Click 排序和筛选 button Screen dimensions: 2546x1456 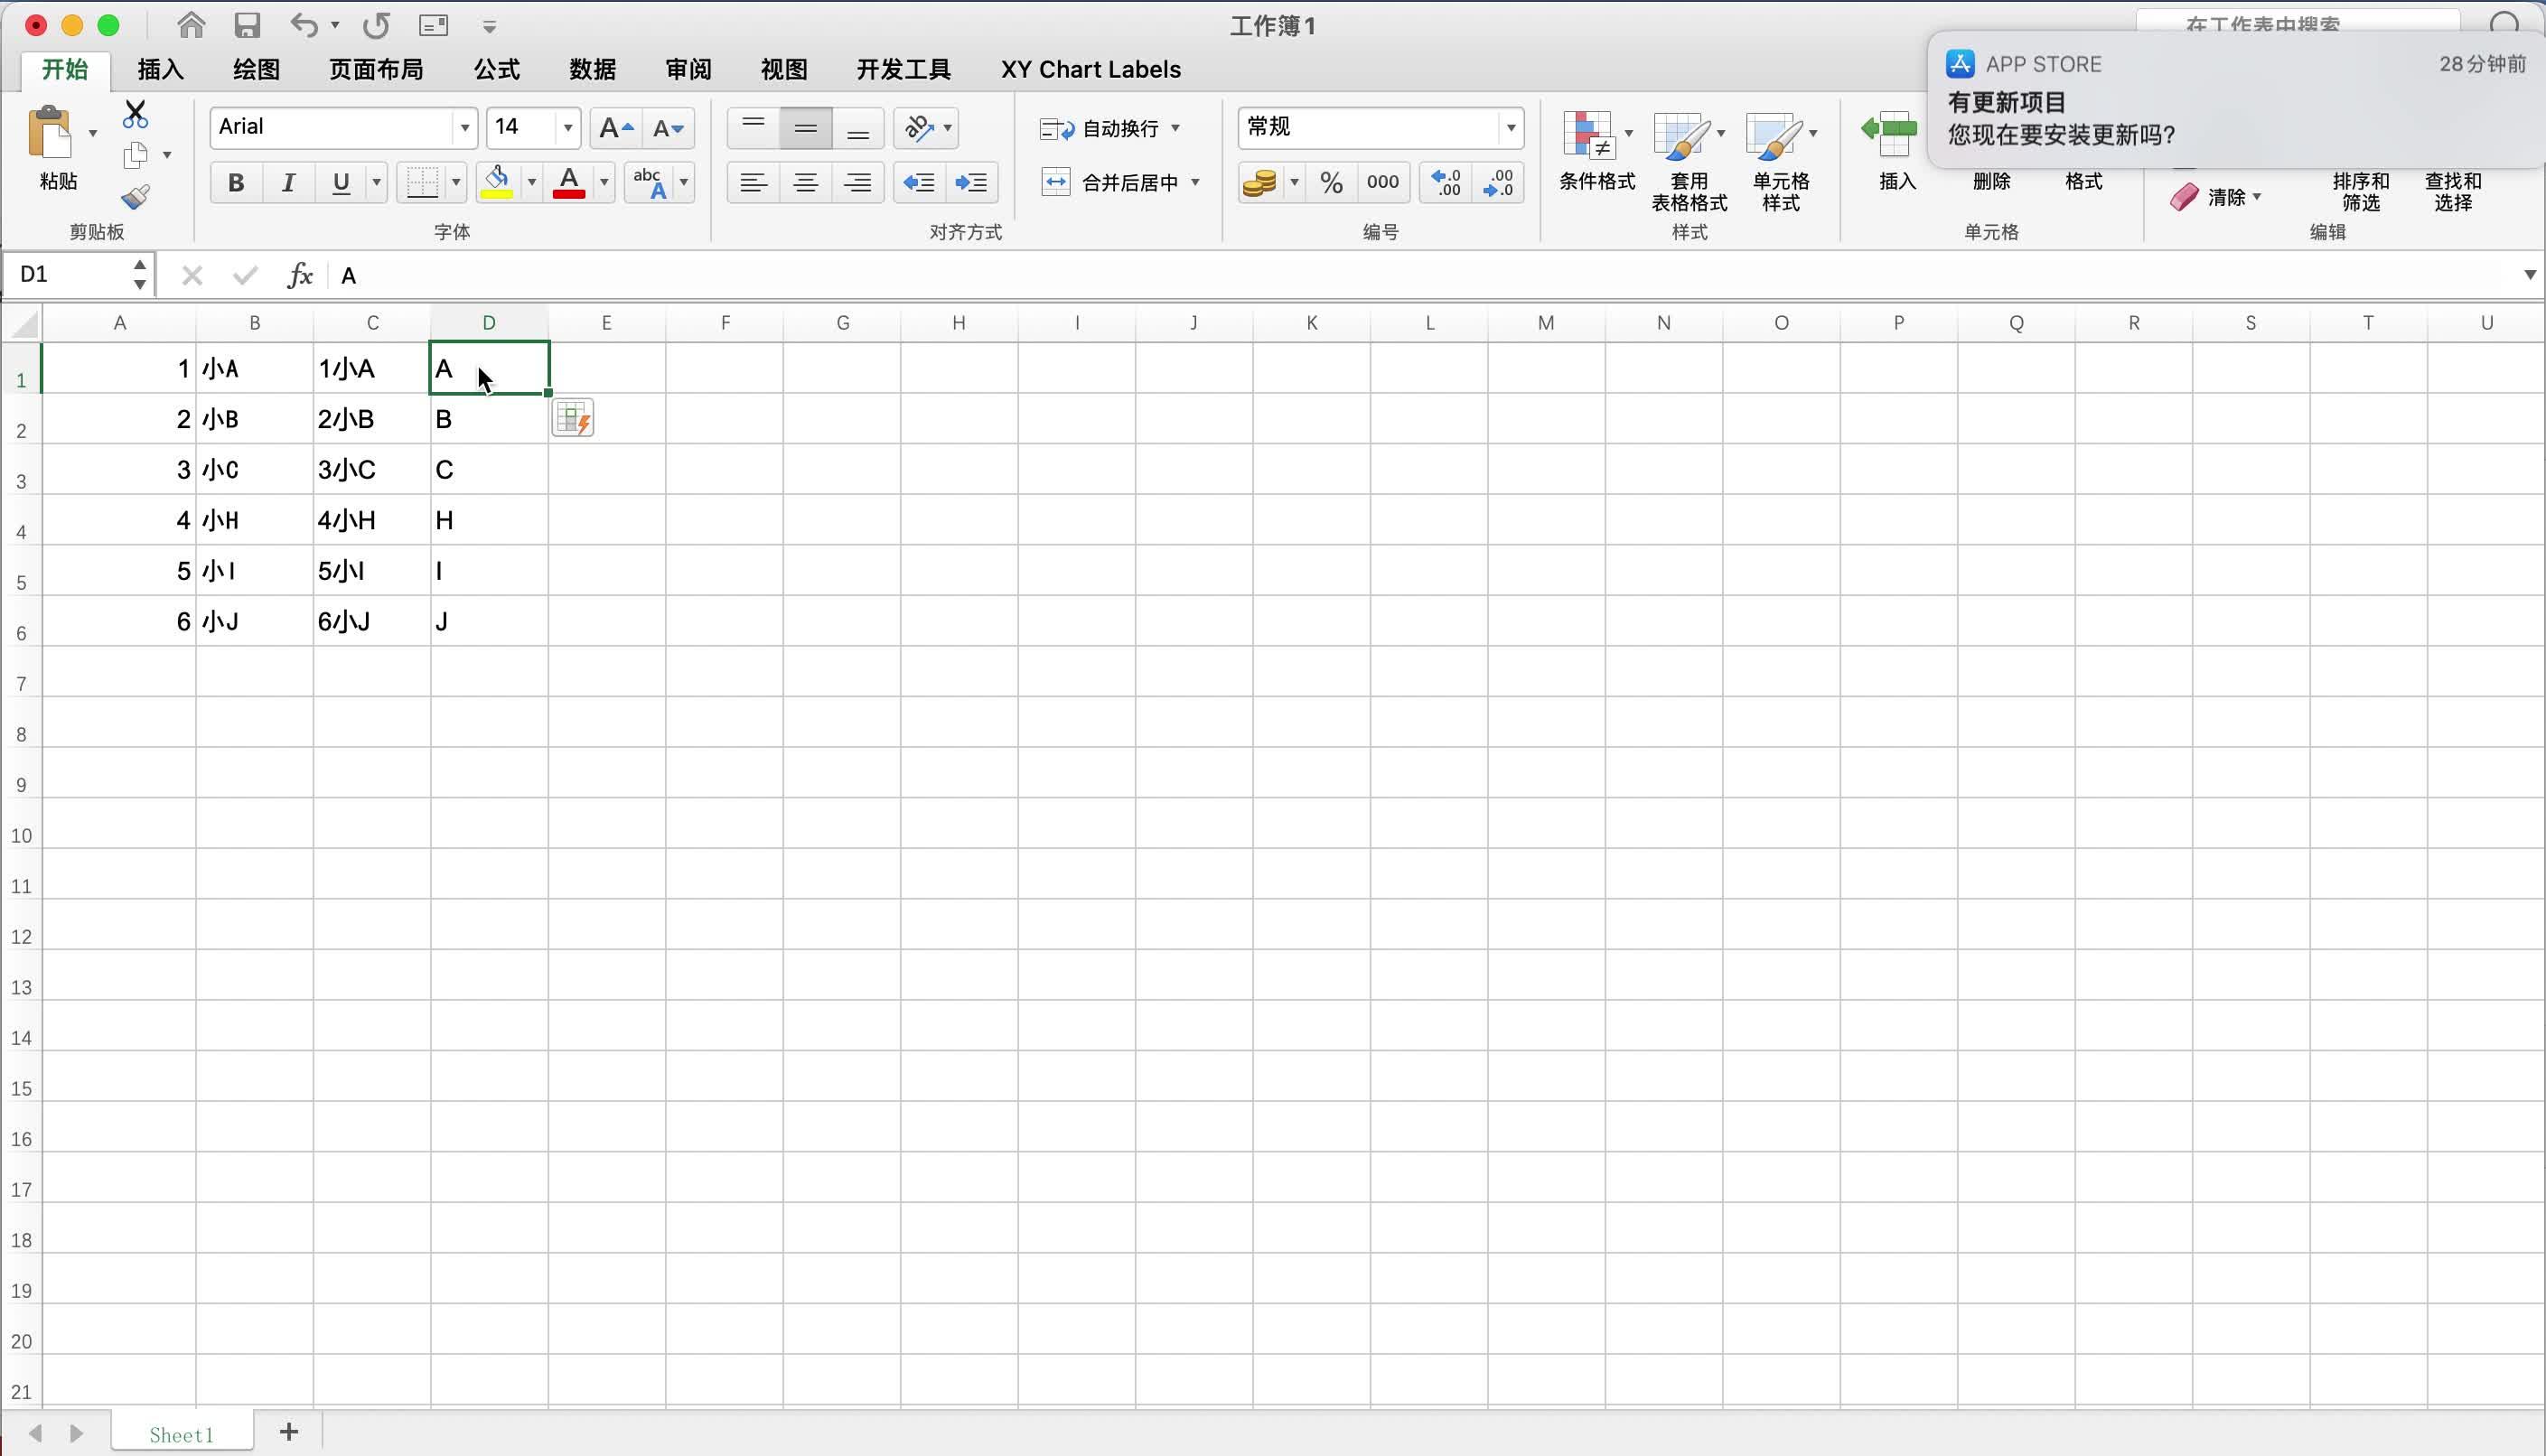(2361, 191)
